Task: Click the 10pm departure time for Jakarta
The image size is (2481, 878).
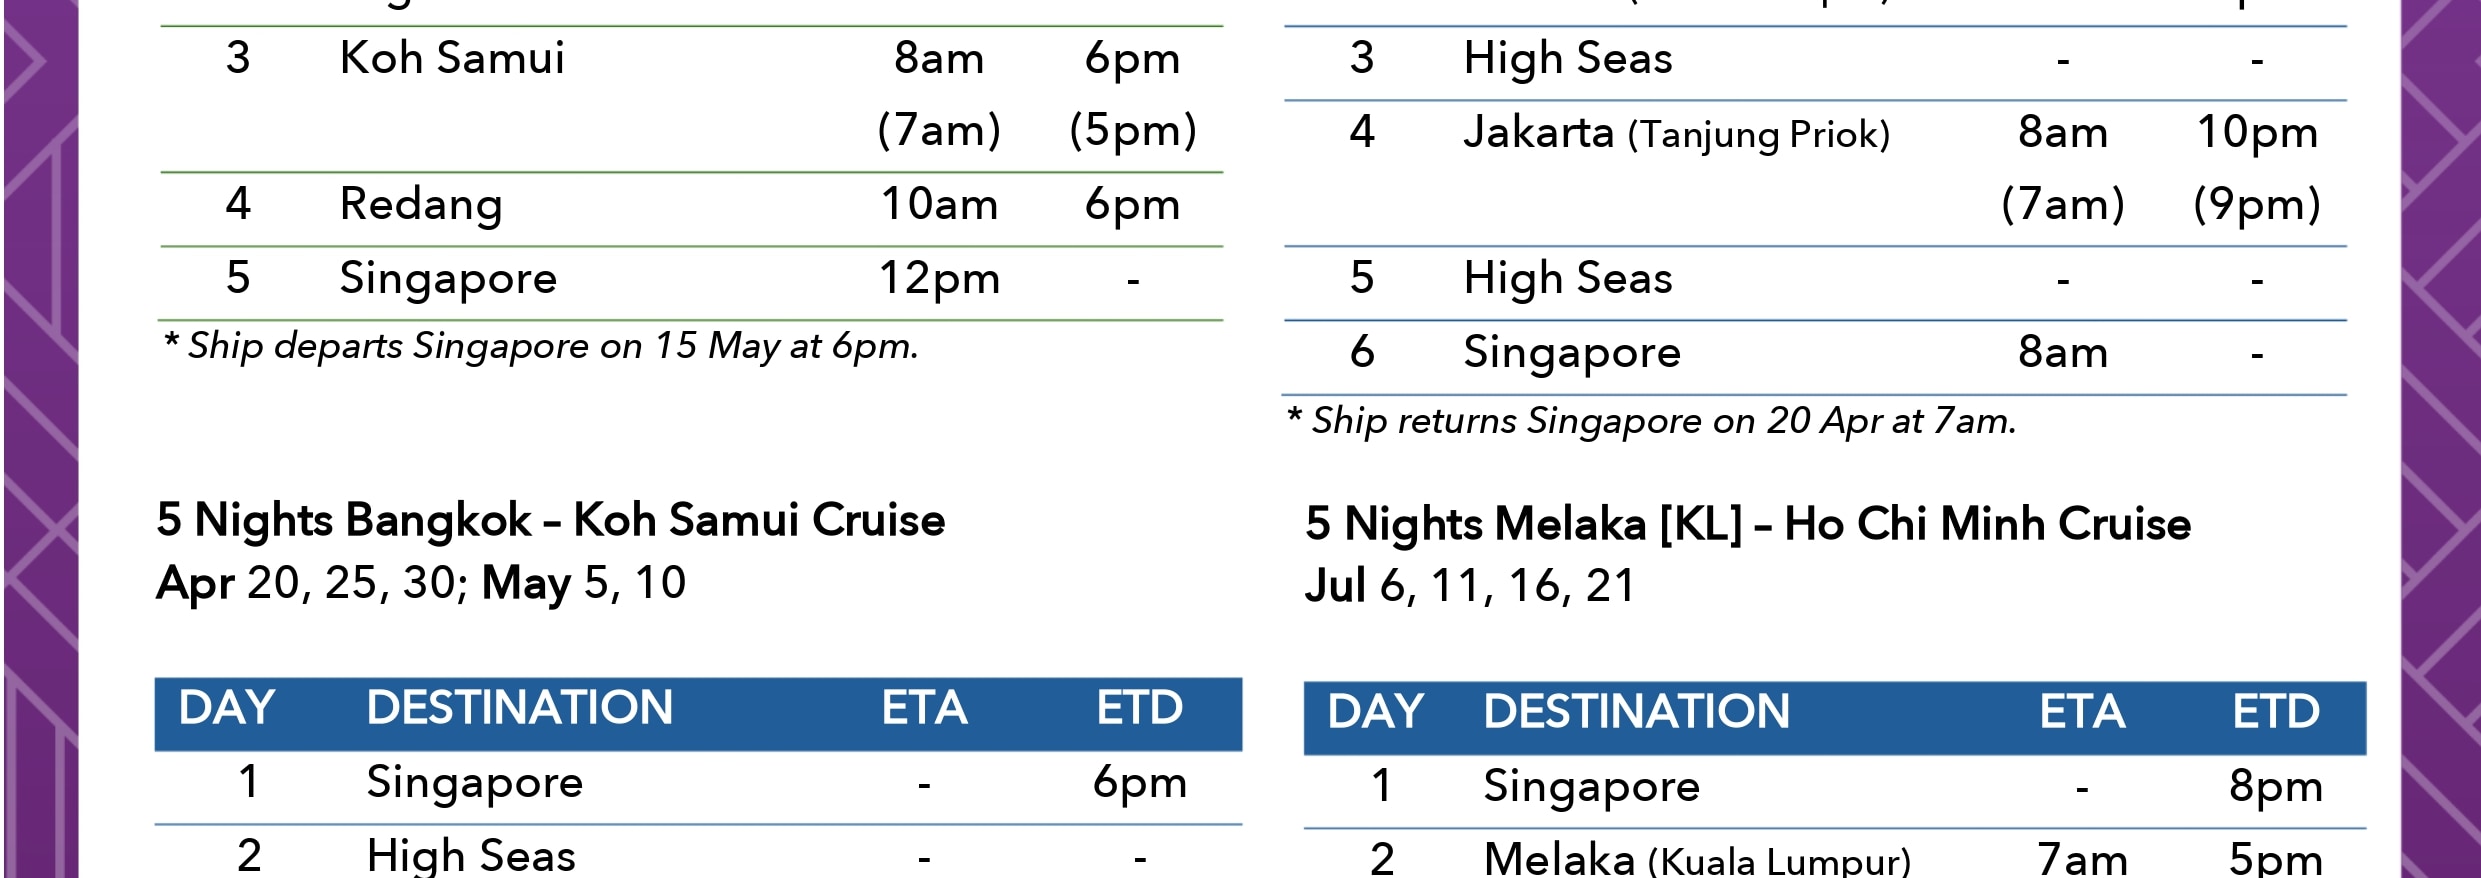Action: click(x=2257, y=133)
